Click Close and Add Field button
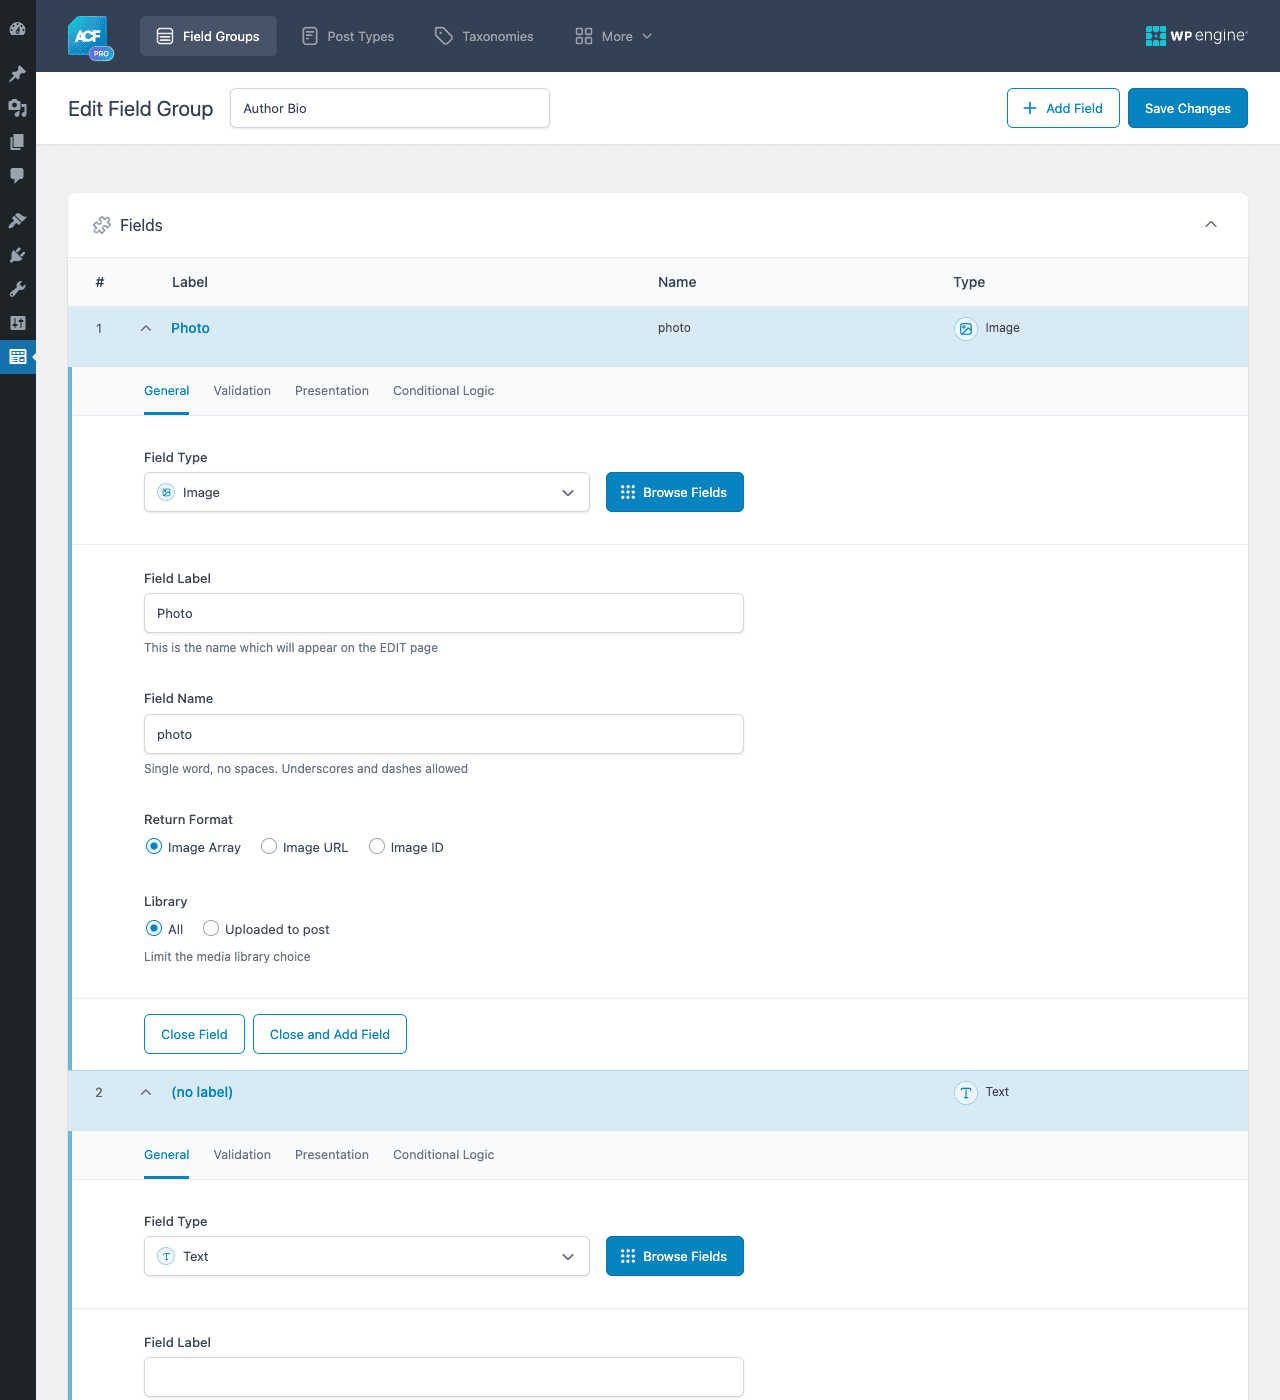The image size is (1280, 1400). coord(330,1034)
